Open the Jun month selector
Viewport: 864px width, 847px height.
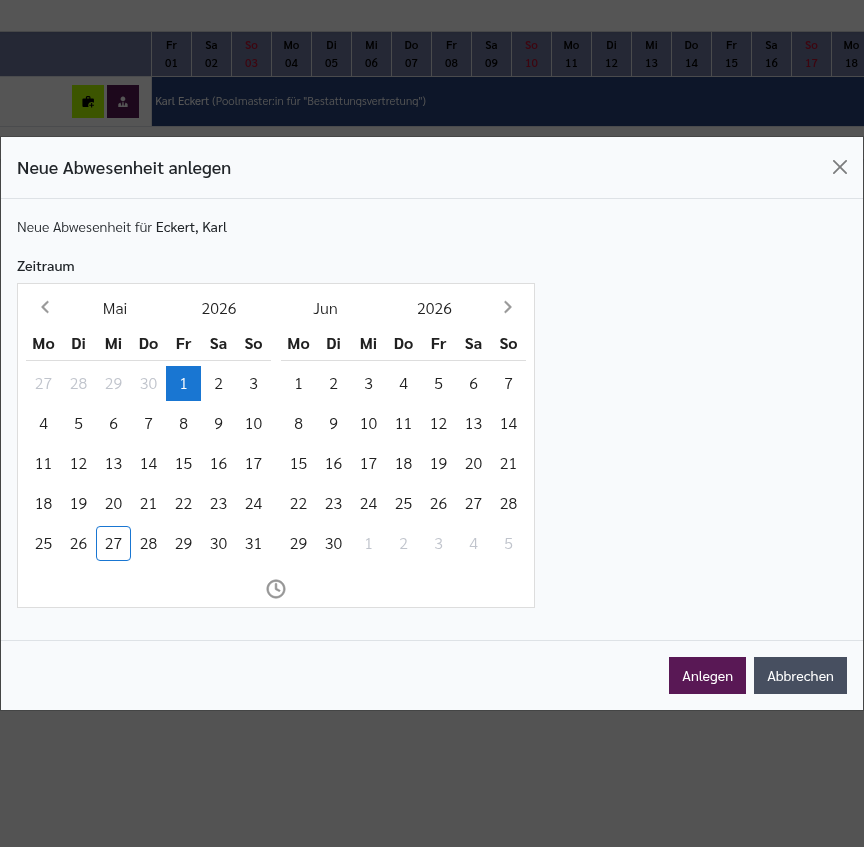(325, 309)
